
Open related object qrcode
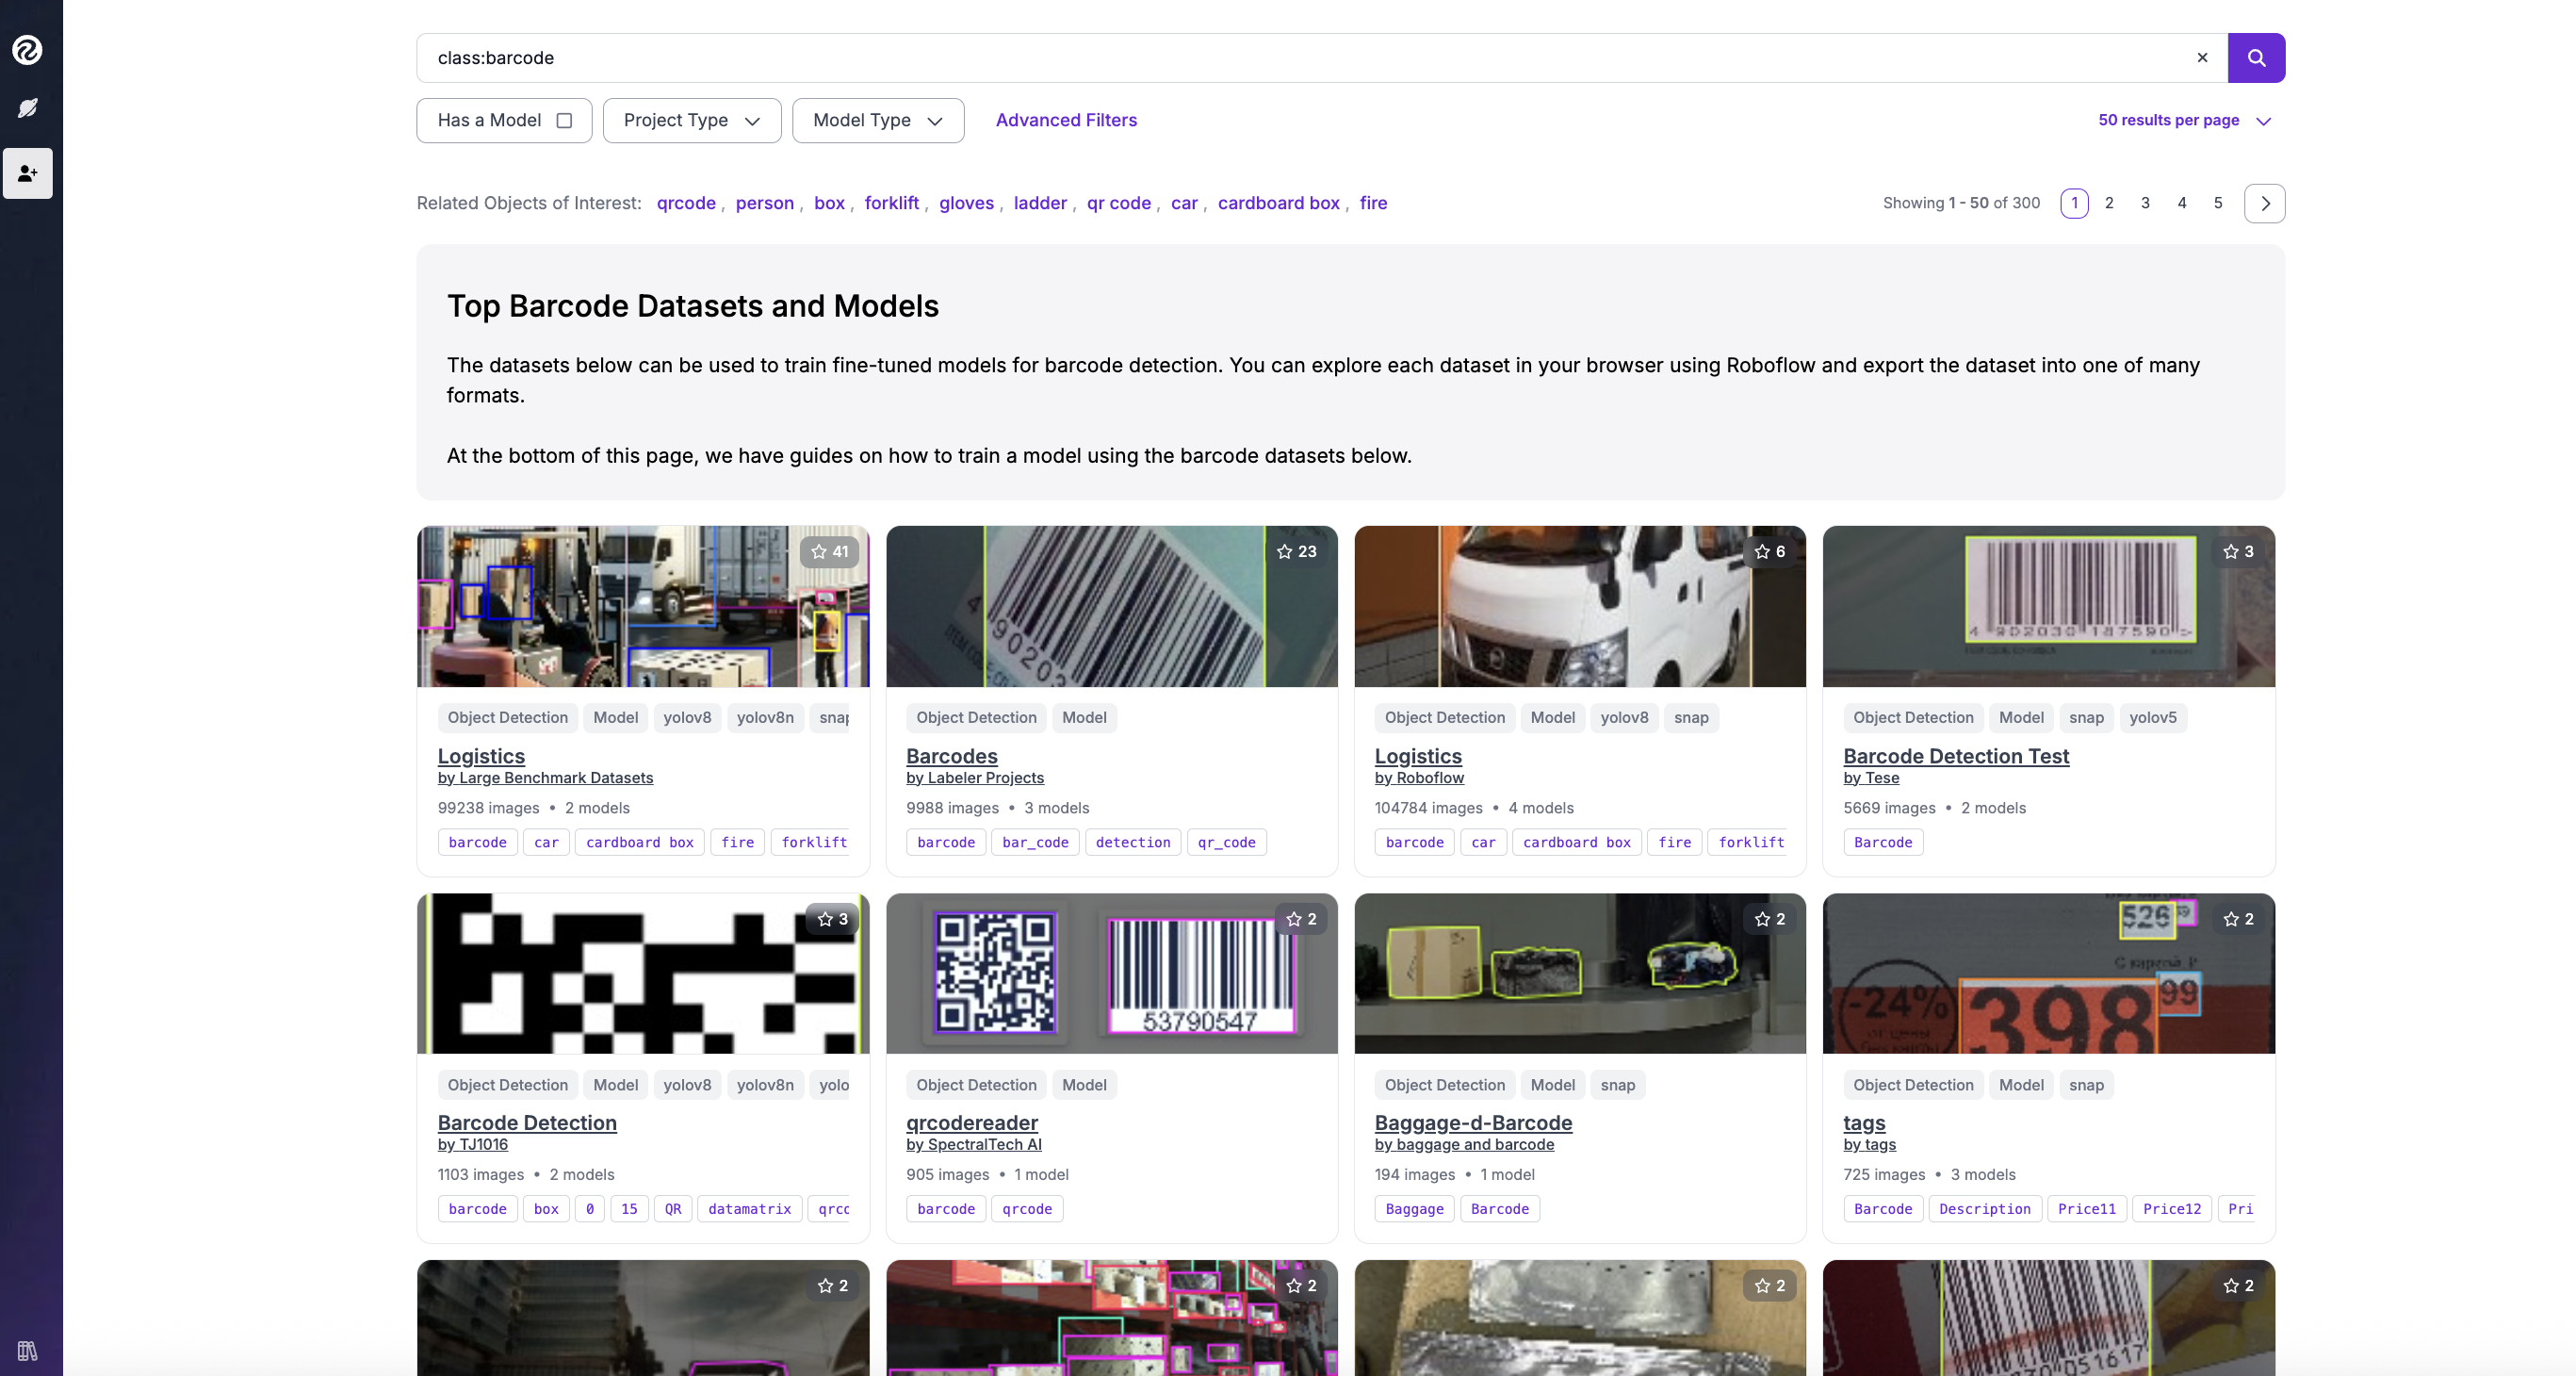coord(686,203)
